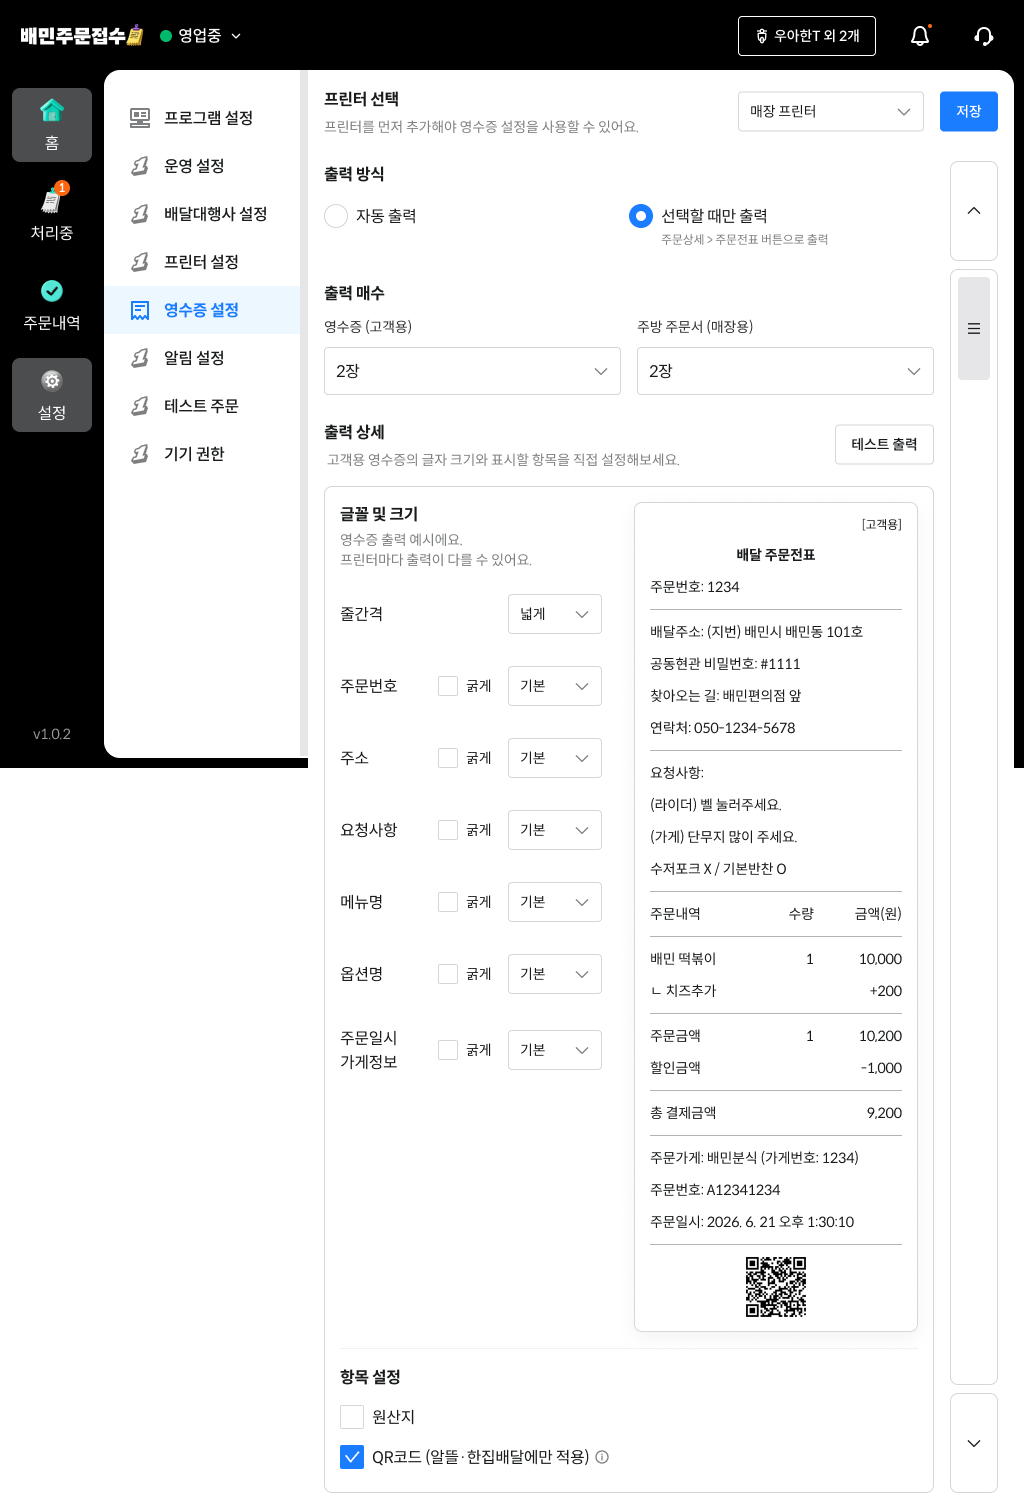Image resolution: width=1024 pixels, height=1509 pixels.
Task: Enable 굵게 for 주문번호
Action: (448, 686)
